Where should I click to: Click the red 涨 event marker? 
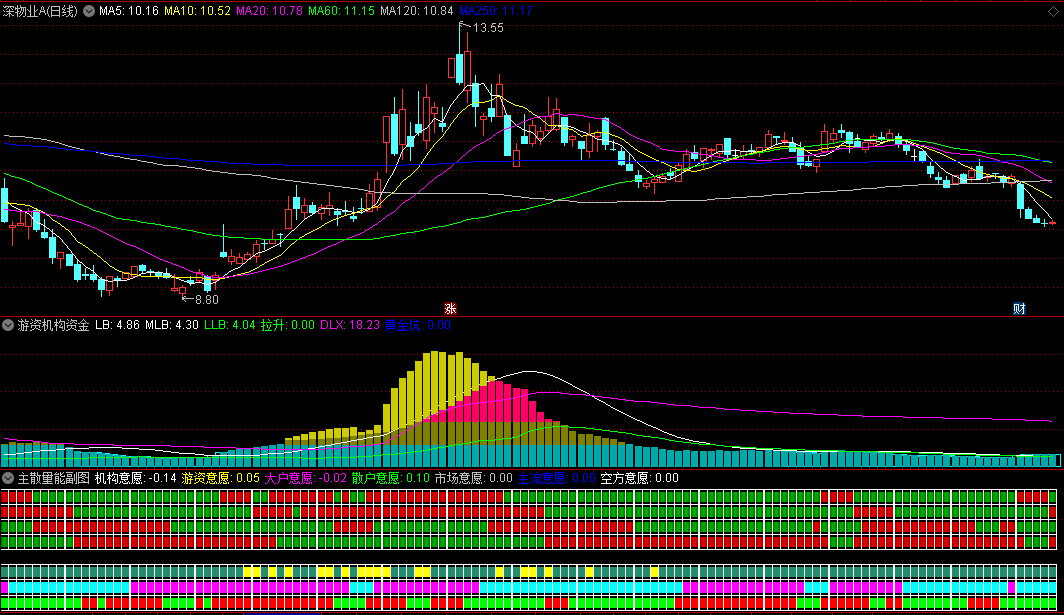pyautogui.click(x=450, y=309)
